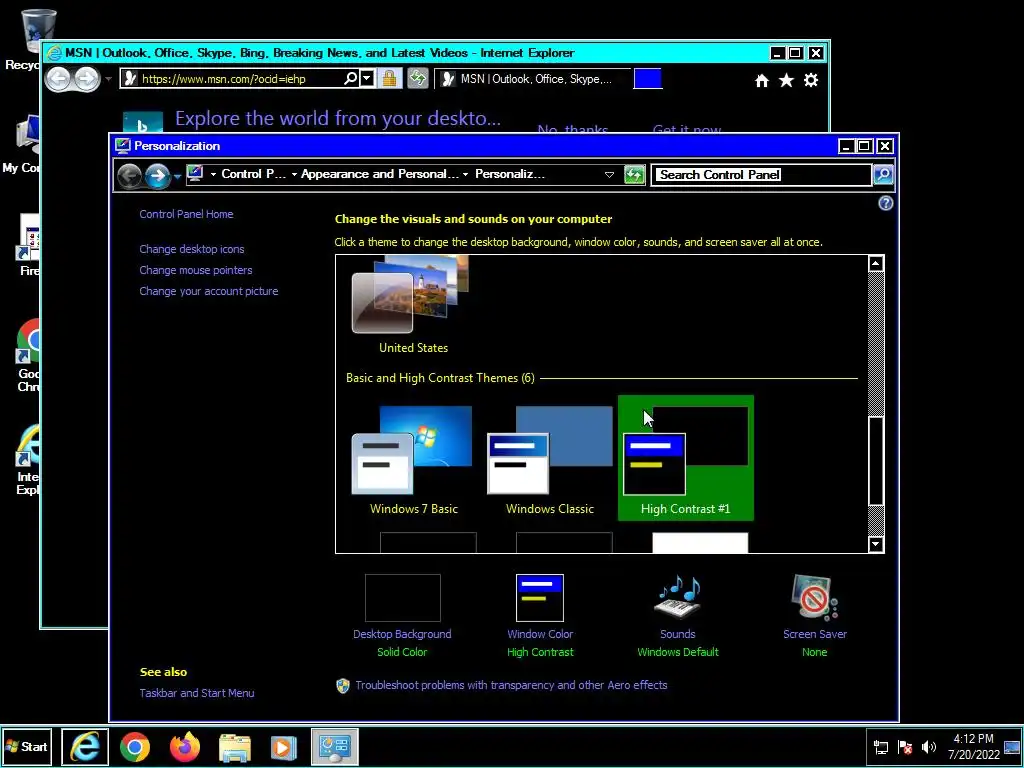This screenshot has height=768, width=1024.
Task: Open a new tab in Internet Explorer
Action: coord(647,78)
